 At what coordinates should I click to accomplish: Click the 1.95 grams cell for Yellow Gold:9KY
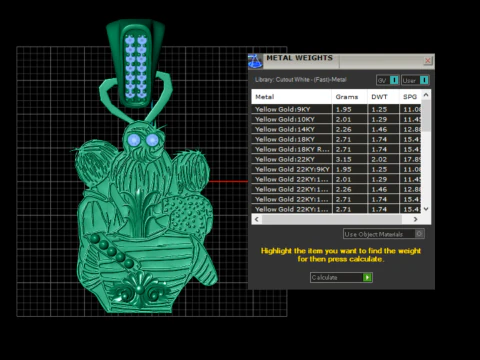point(350,109)
